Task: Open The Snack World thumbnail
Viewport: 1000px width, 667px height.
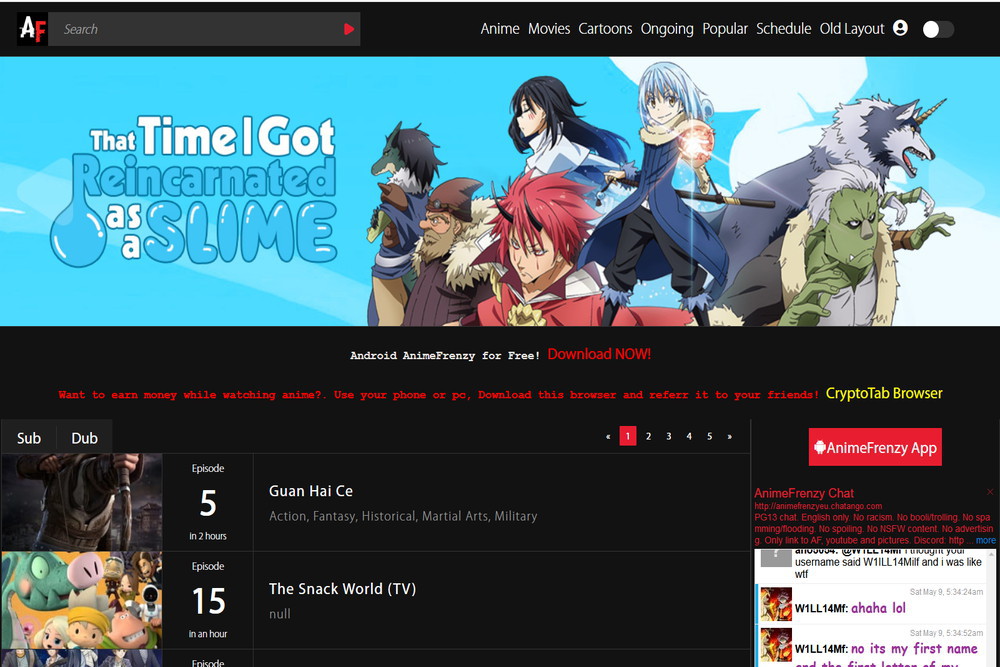Action: click(81, 600)
